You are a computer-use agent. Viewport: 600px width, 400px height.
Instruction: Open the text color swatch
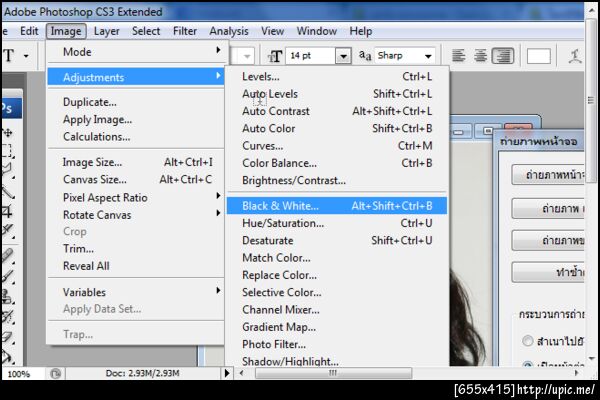(538, 56)
